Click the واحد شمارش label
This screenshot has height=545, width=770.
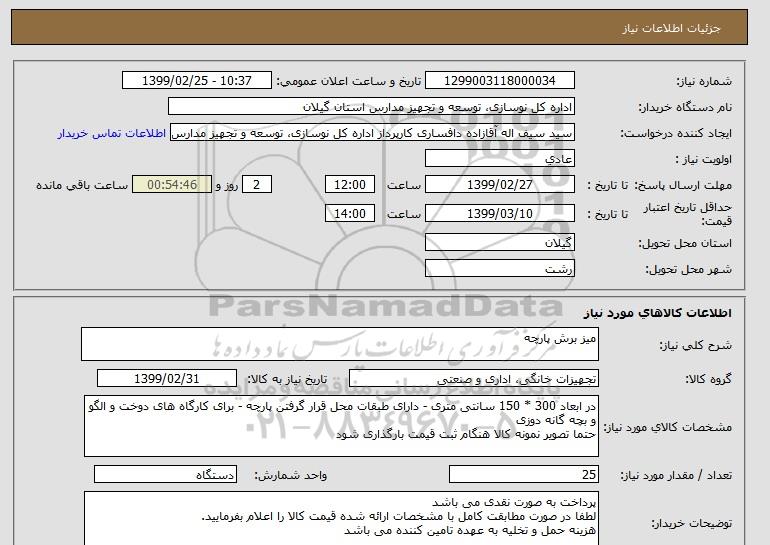tap(290, 475)
